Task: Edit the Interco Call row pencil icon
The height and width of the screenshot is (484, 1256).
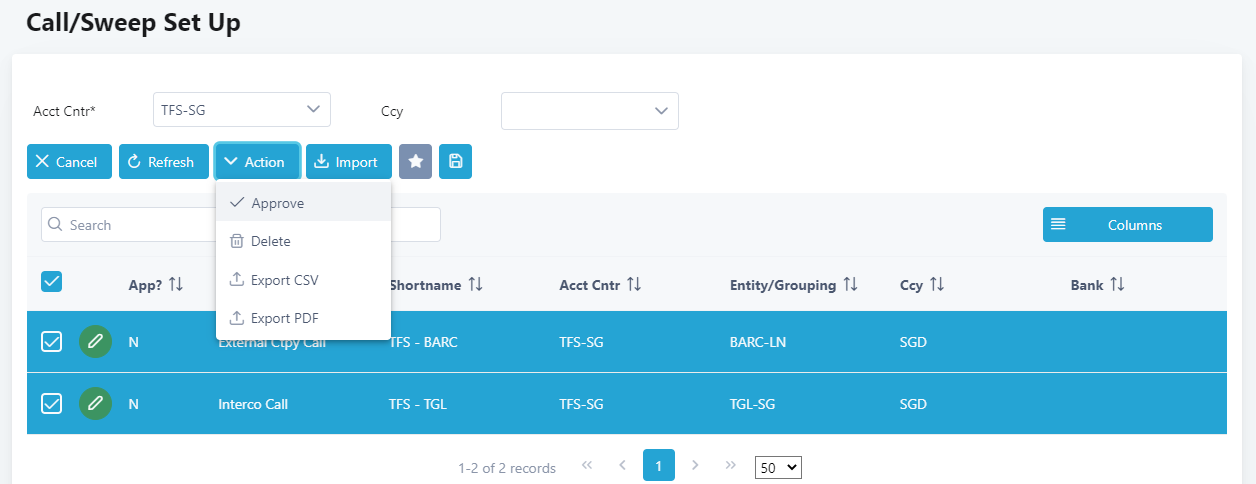Action: click(x=95, y=404)
